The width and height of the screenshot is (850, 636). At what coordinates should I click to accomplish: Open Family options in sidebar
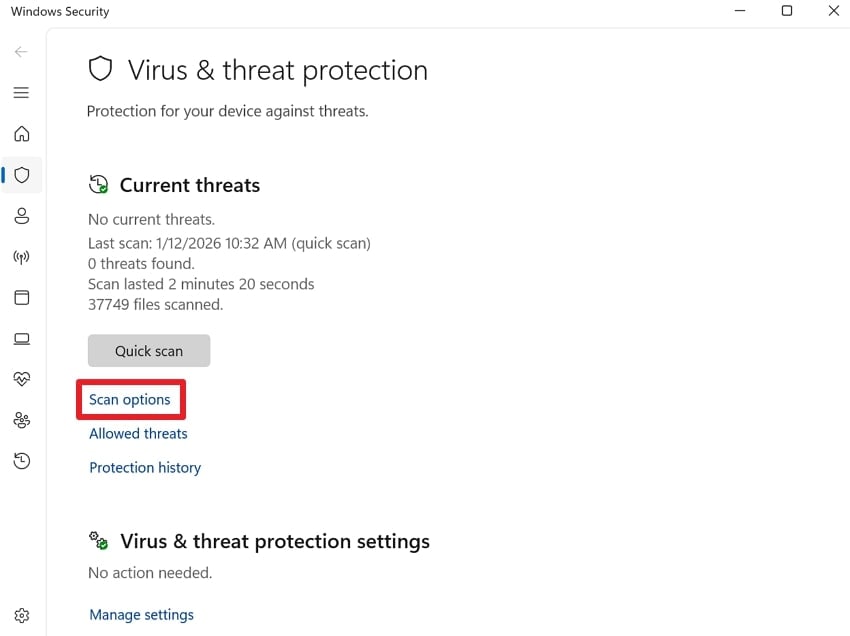(21, 420)
